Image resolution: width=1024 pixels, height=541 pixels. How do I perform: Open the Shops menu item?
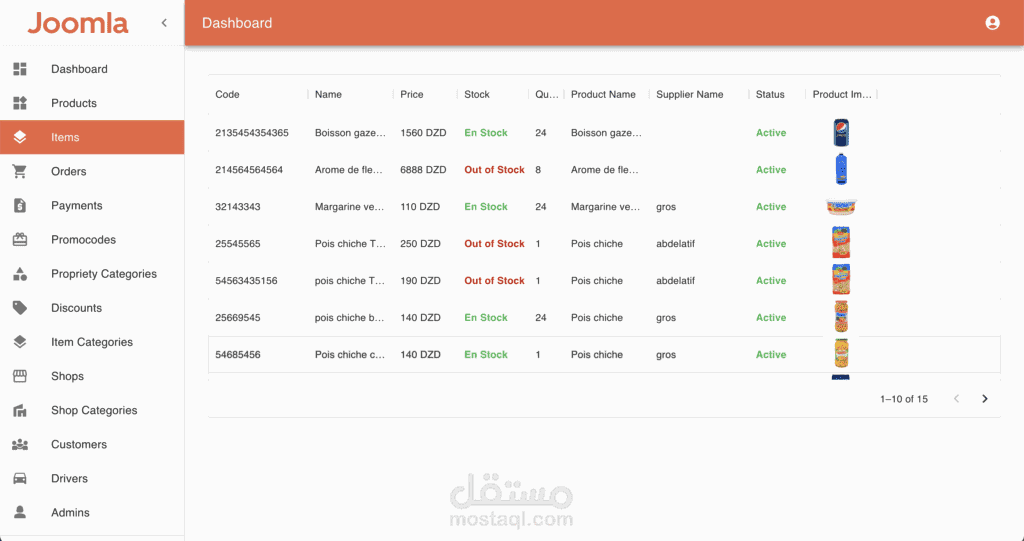click(92, 376)
